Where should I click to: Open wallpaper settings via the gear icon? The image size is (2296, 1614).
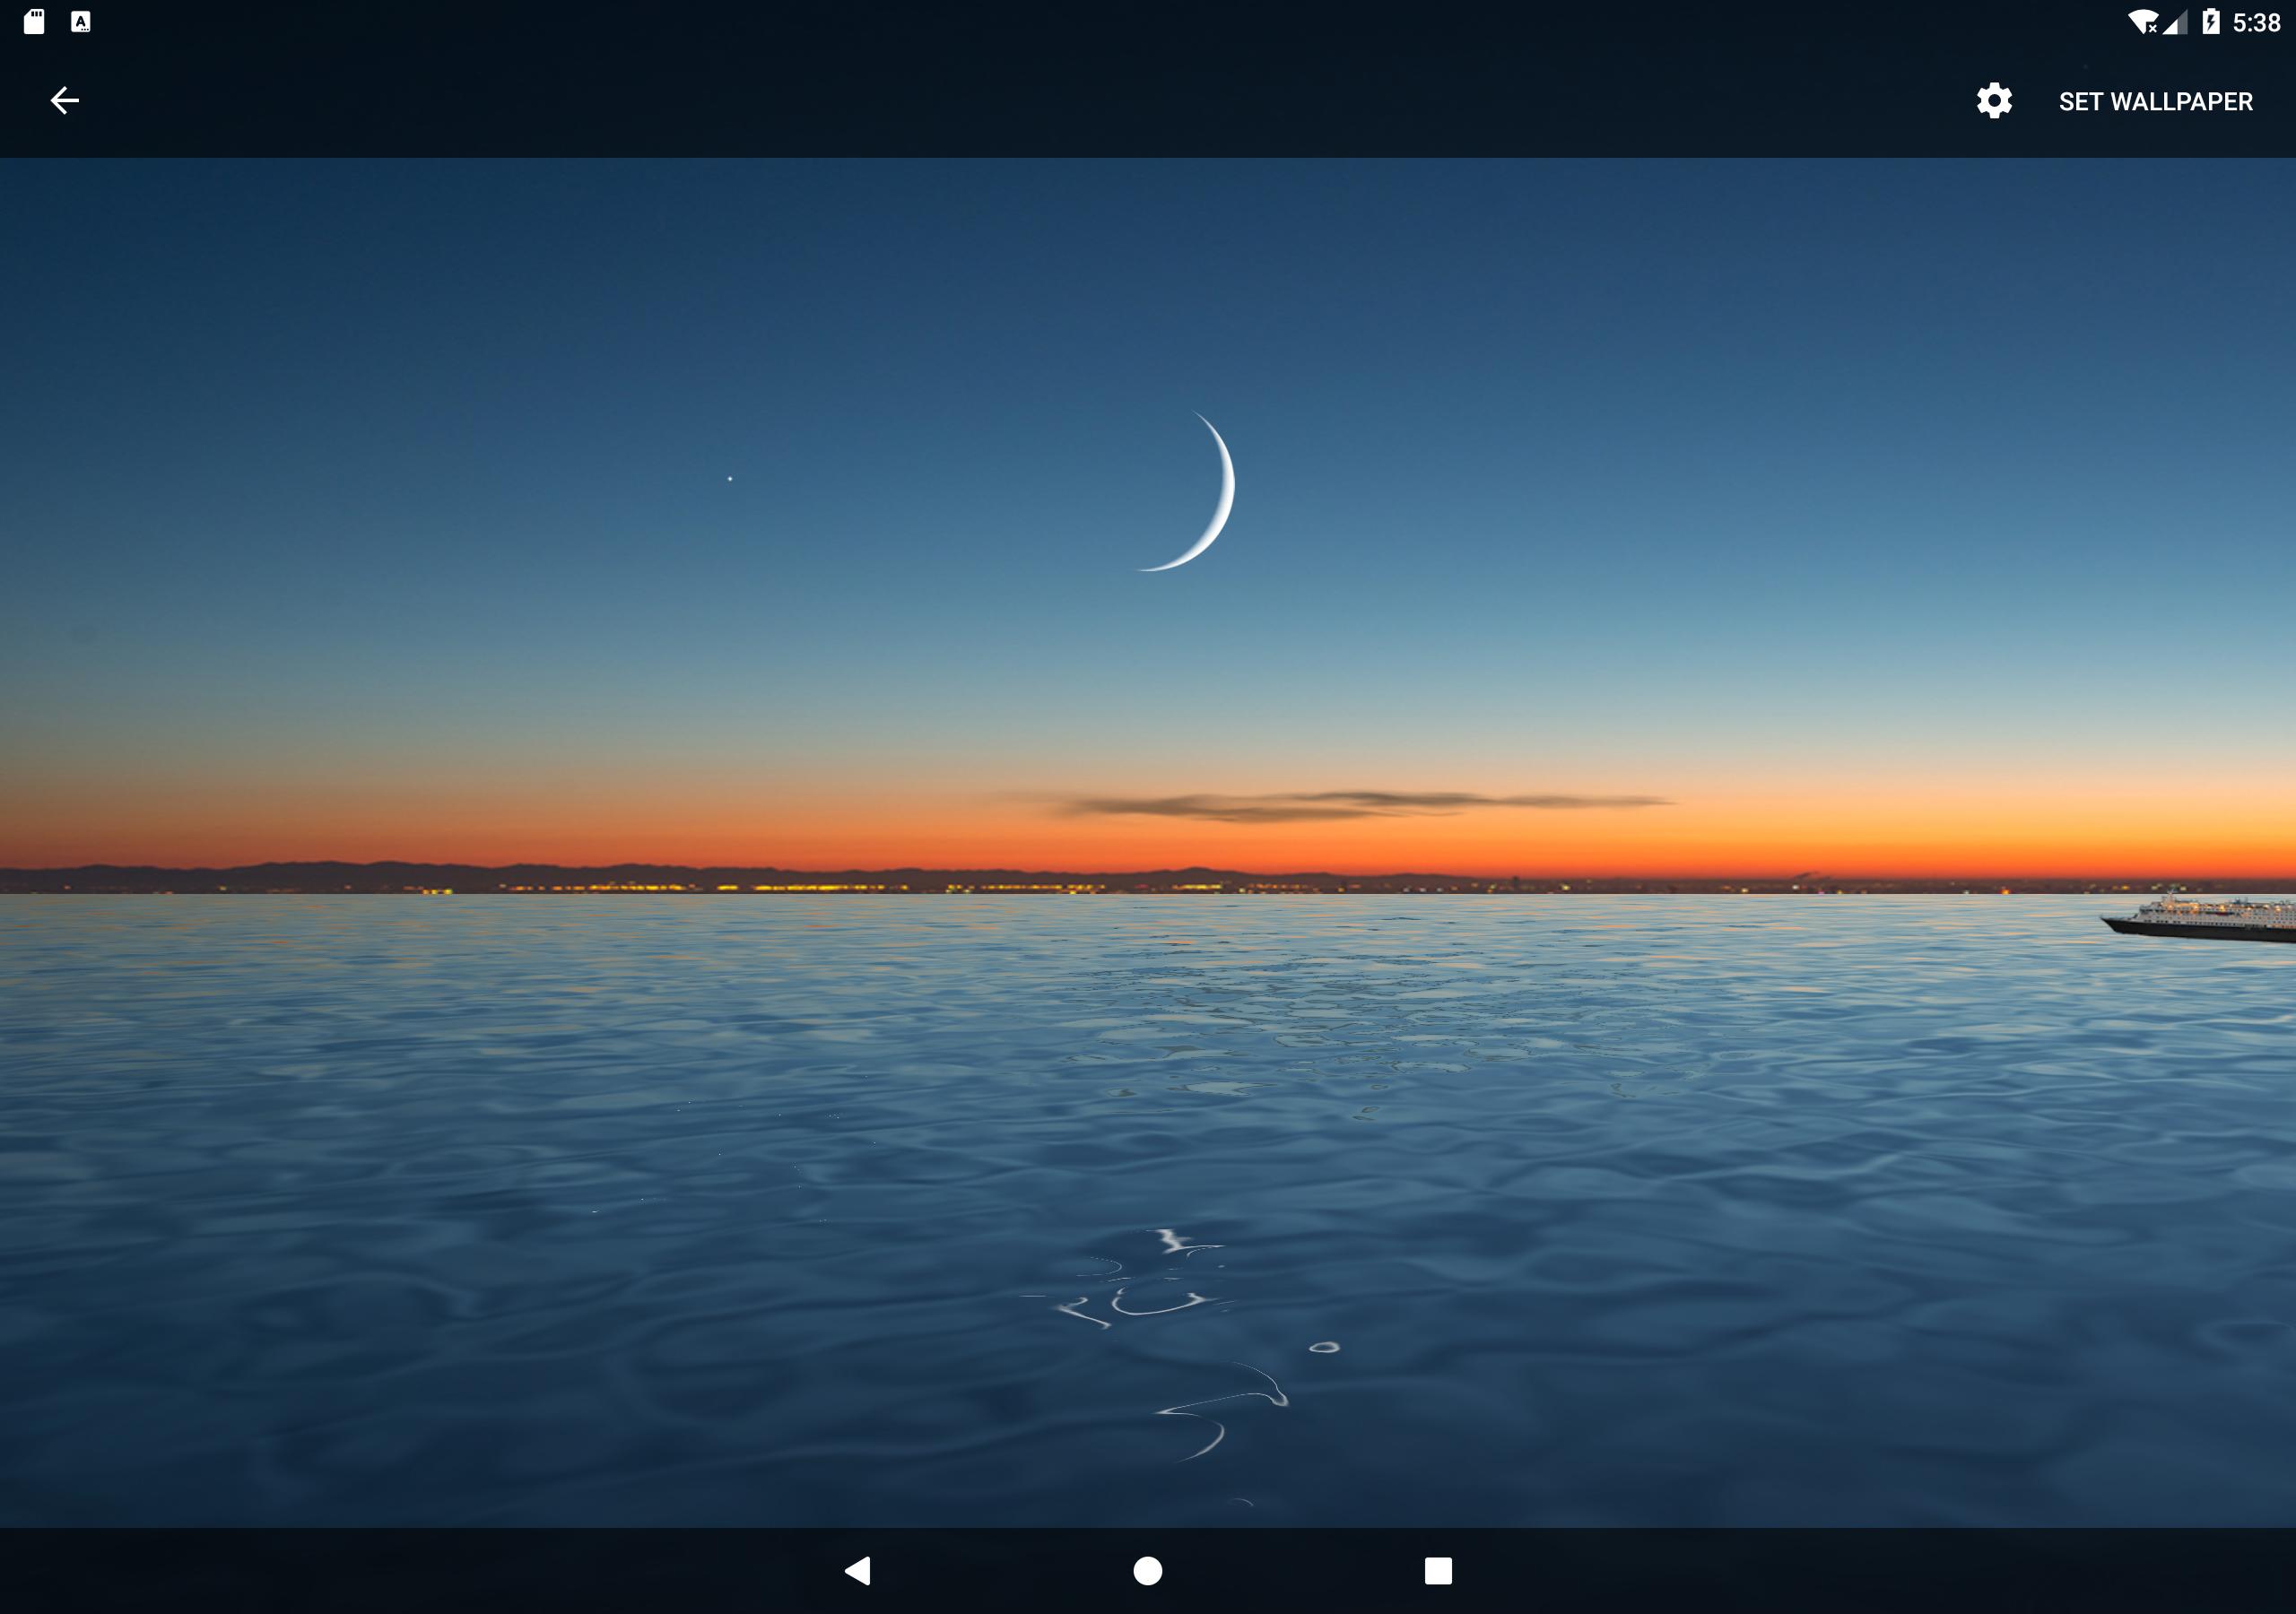pyautogui.click(x=1994, y=101)
